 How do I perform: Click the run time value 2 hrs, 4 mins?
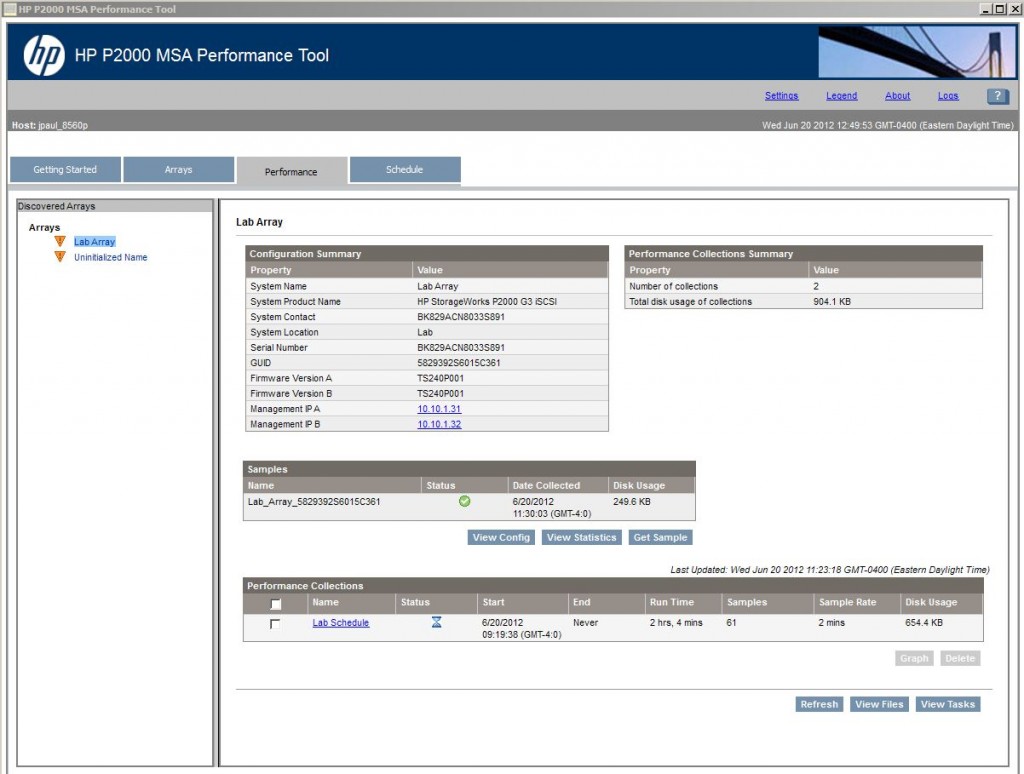[676, 623]
